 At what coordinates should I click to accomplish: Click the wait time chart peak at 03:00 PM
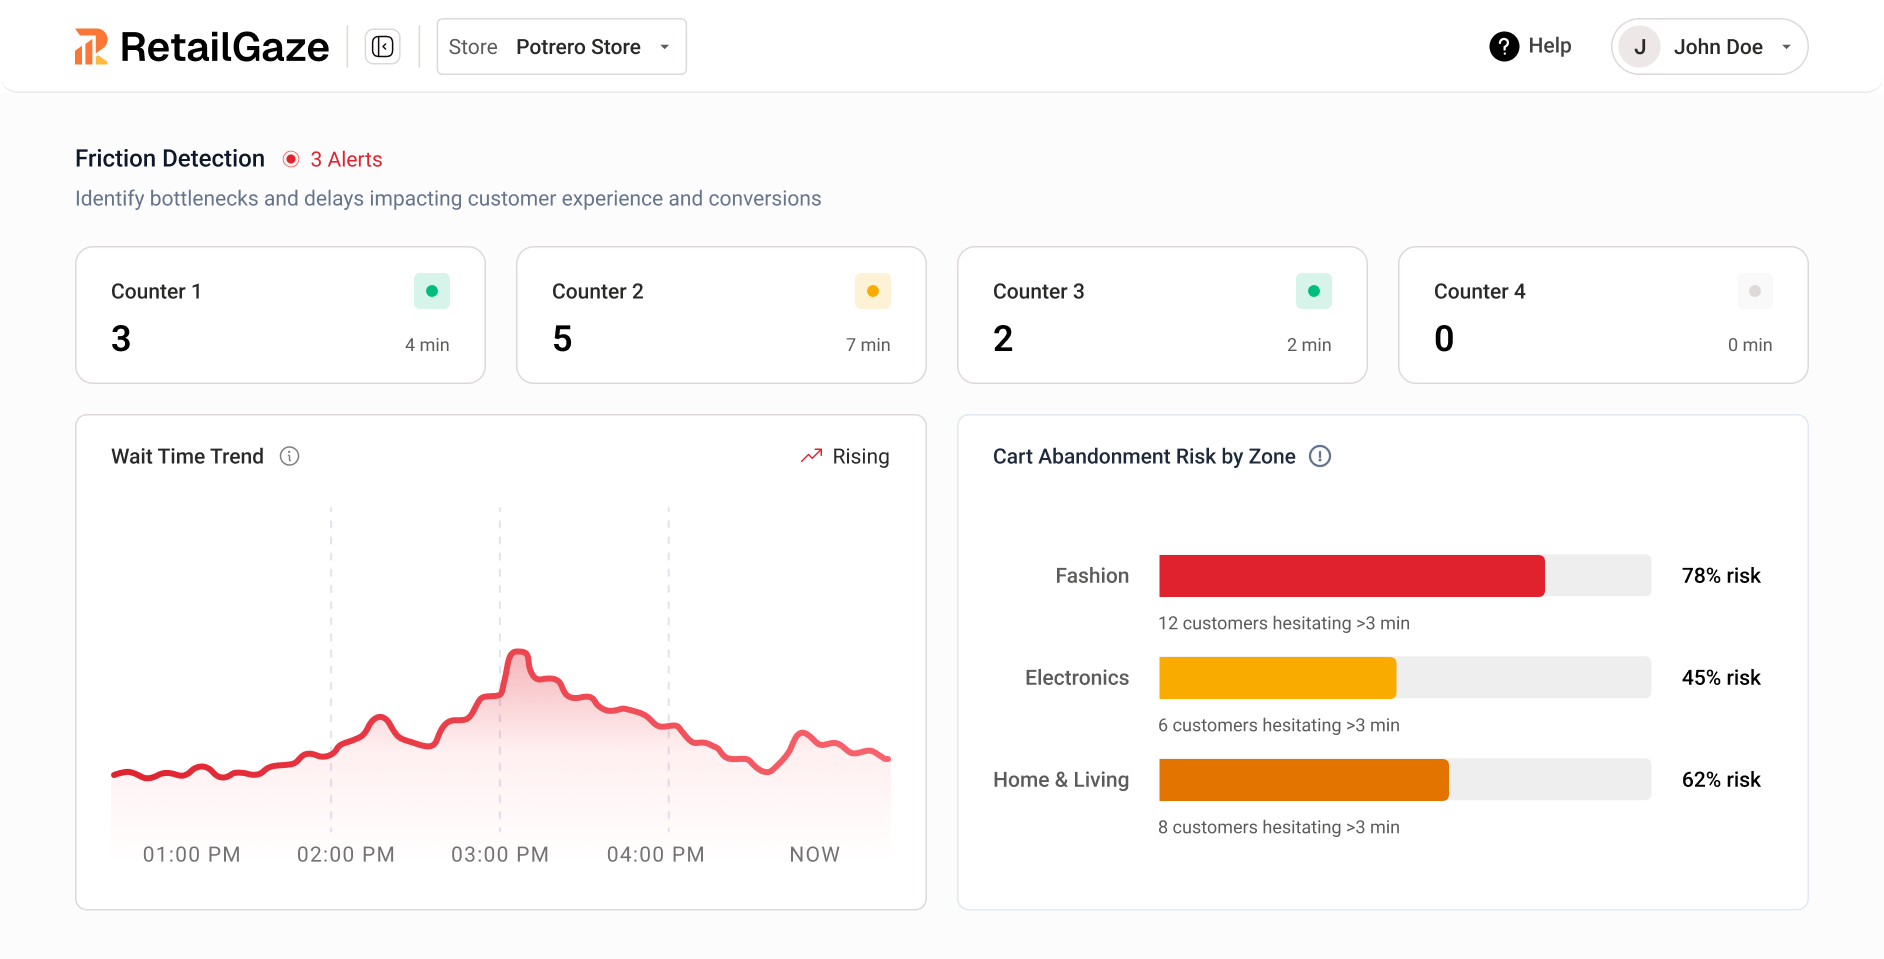tap(518, 654)
